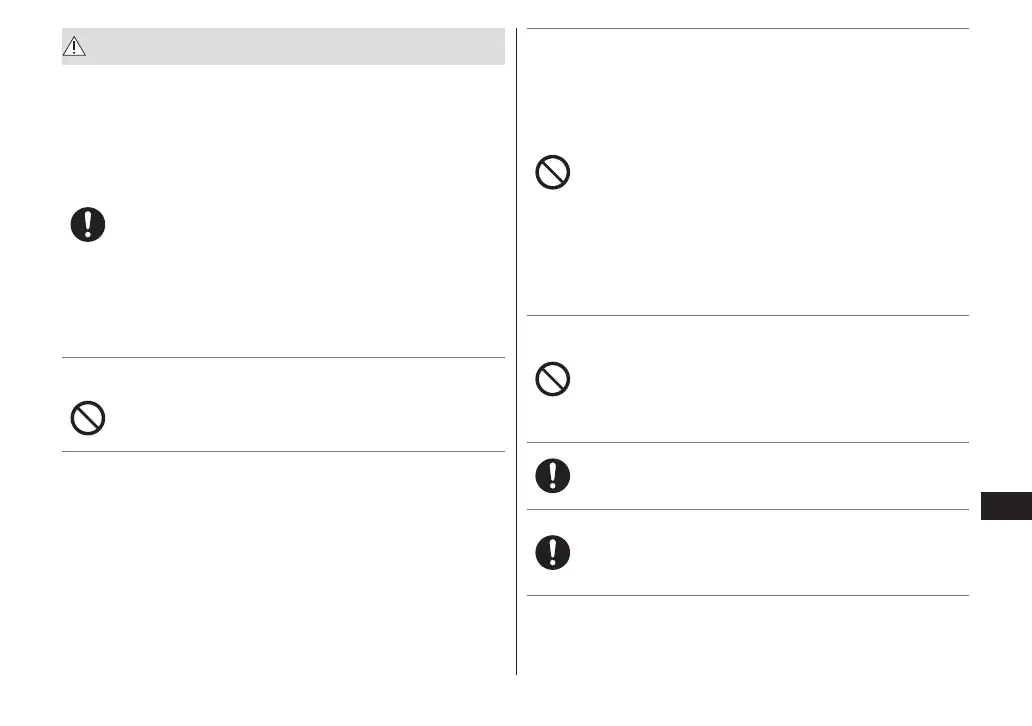Viewport: 1032px width, 726px height.
Task: Click the prohibition circle icon in left column
Action: click(88, 416)
